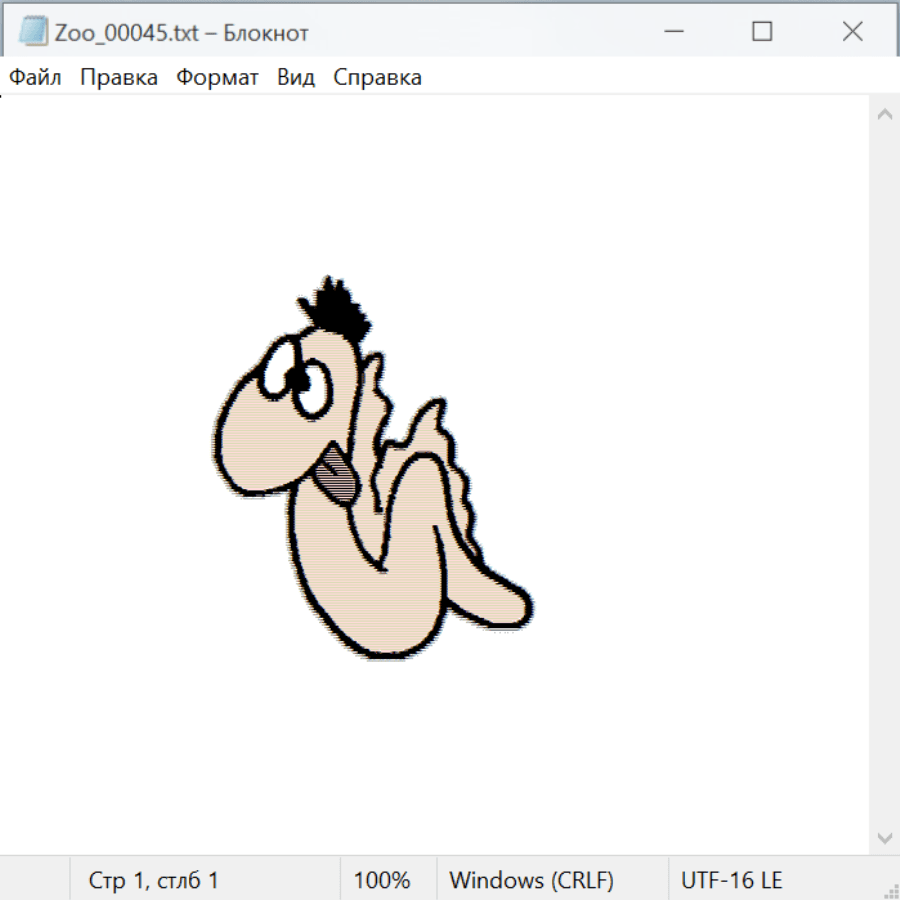This screenshot has height=900, width=900.
Task: Minimize the Блокнот window
Action: [x=672, y=32]
